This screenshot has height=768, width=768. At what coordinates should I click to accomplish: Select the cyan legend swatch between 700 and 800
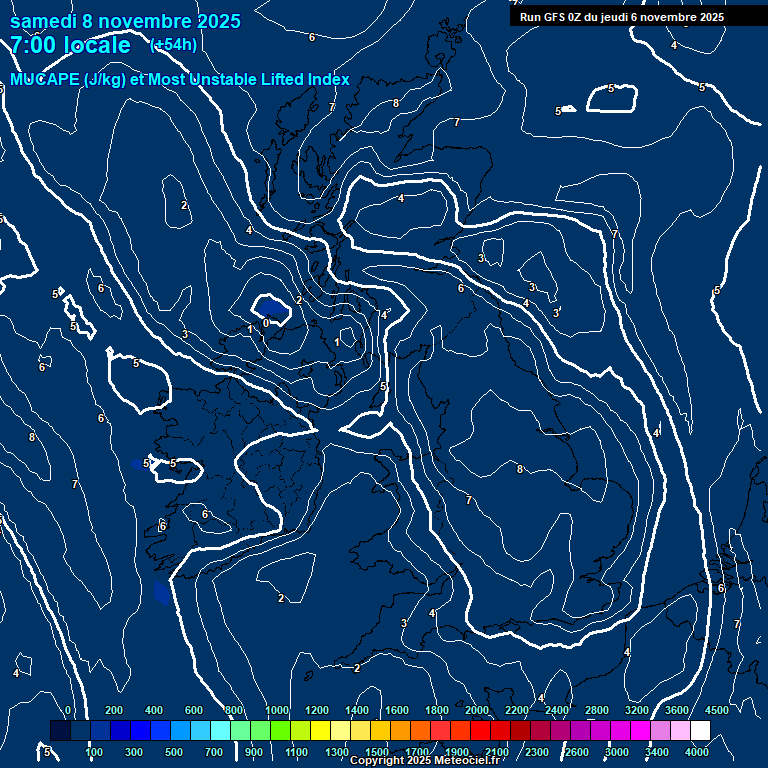click(220, 730)
